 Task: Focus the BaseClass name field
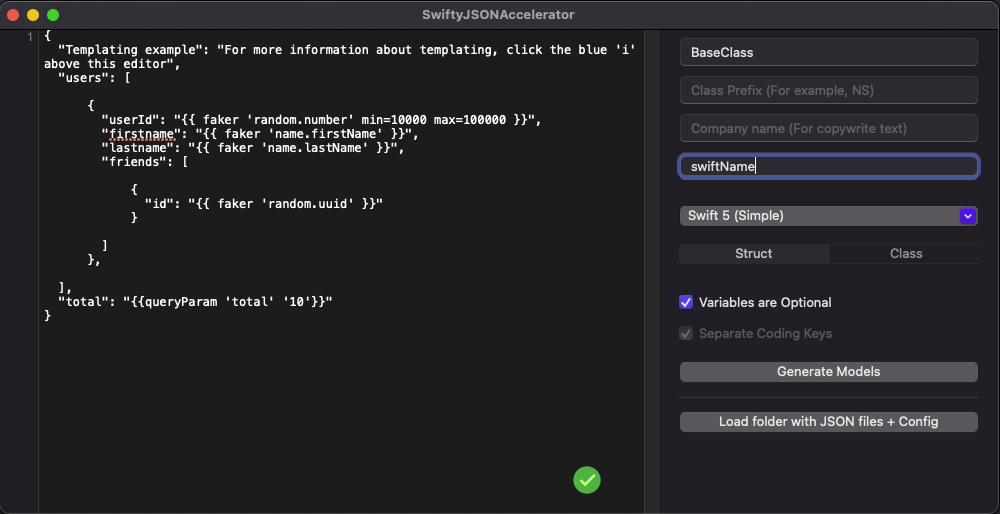828,52
